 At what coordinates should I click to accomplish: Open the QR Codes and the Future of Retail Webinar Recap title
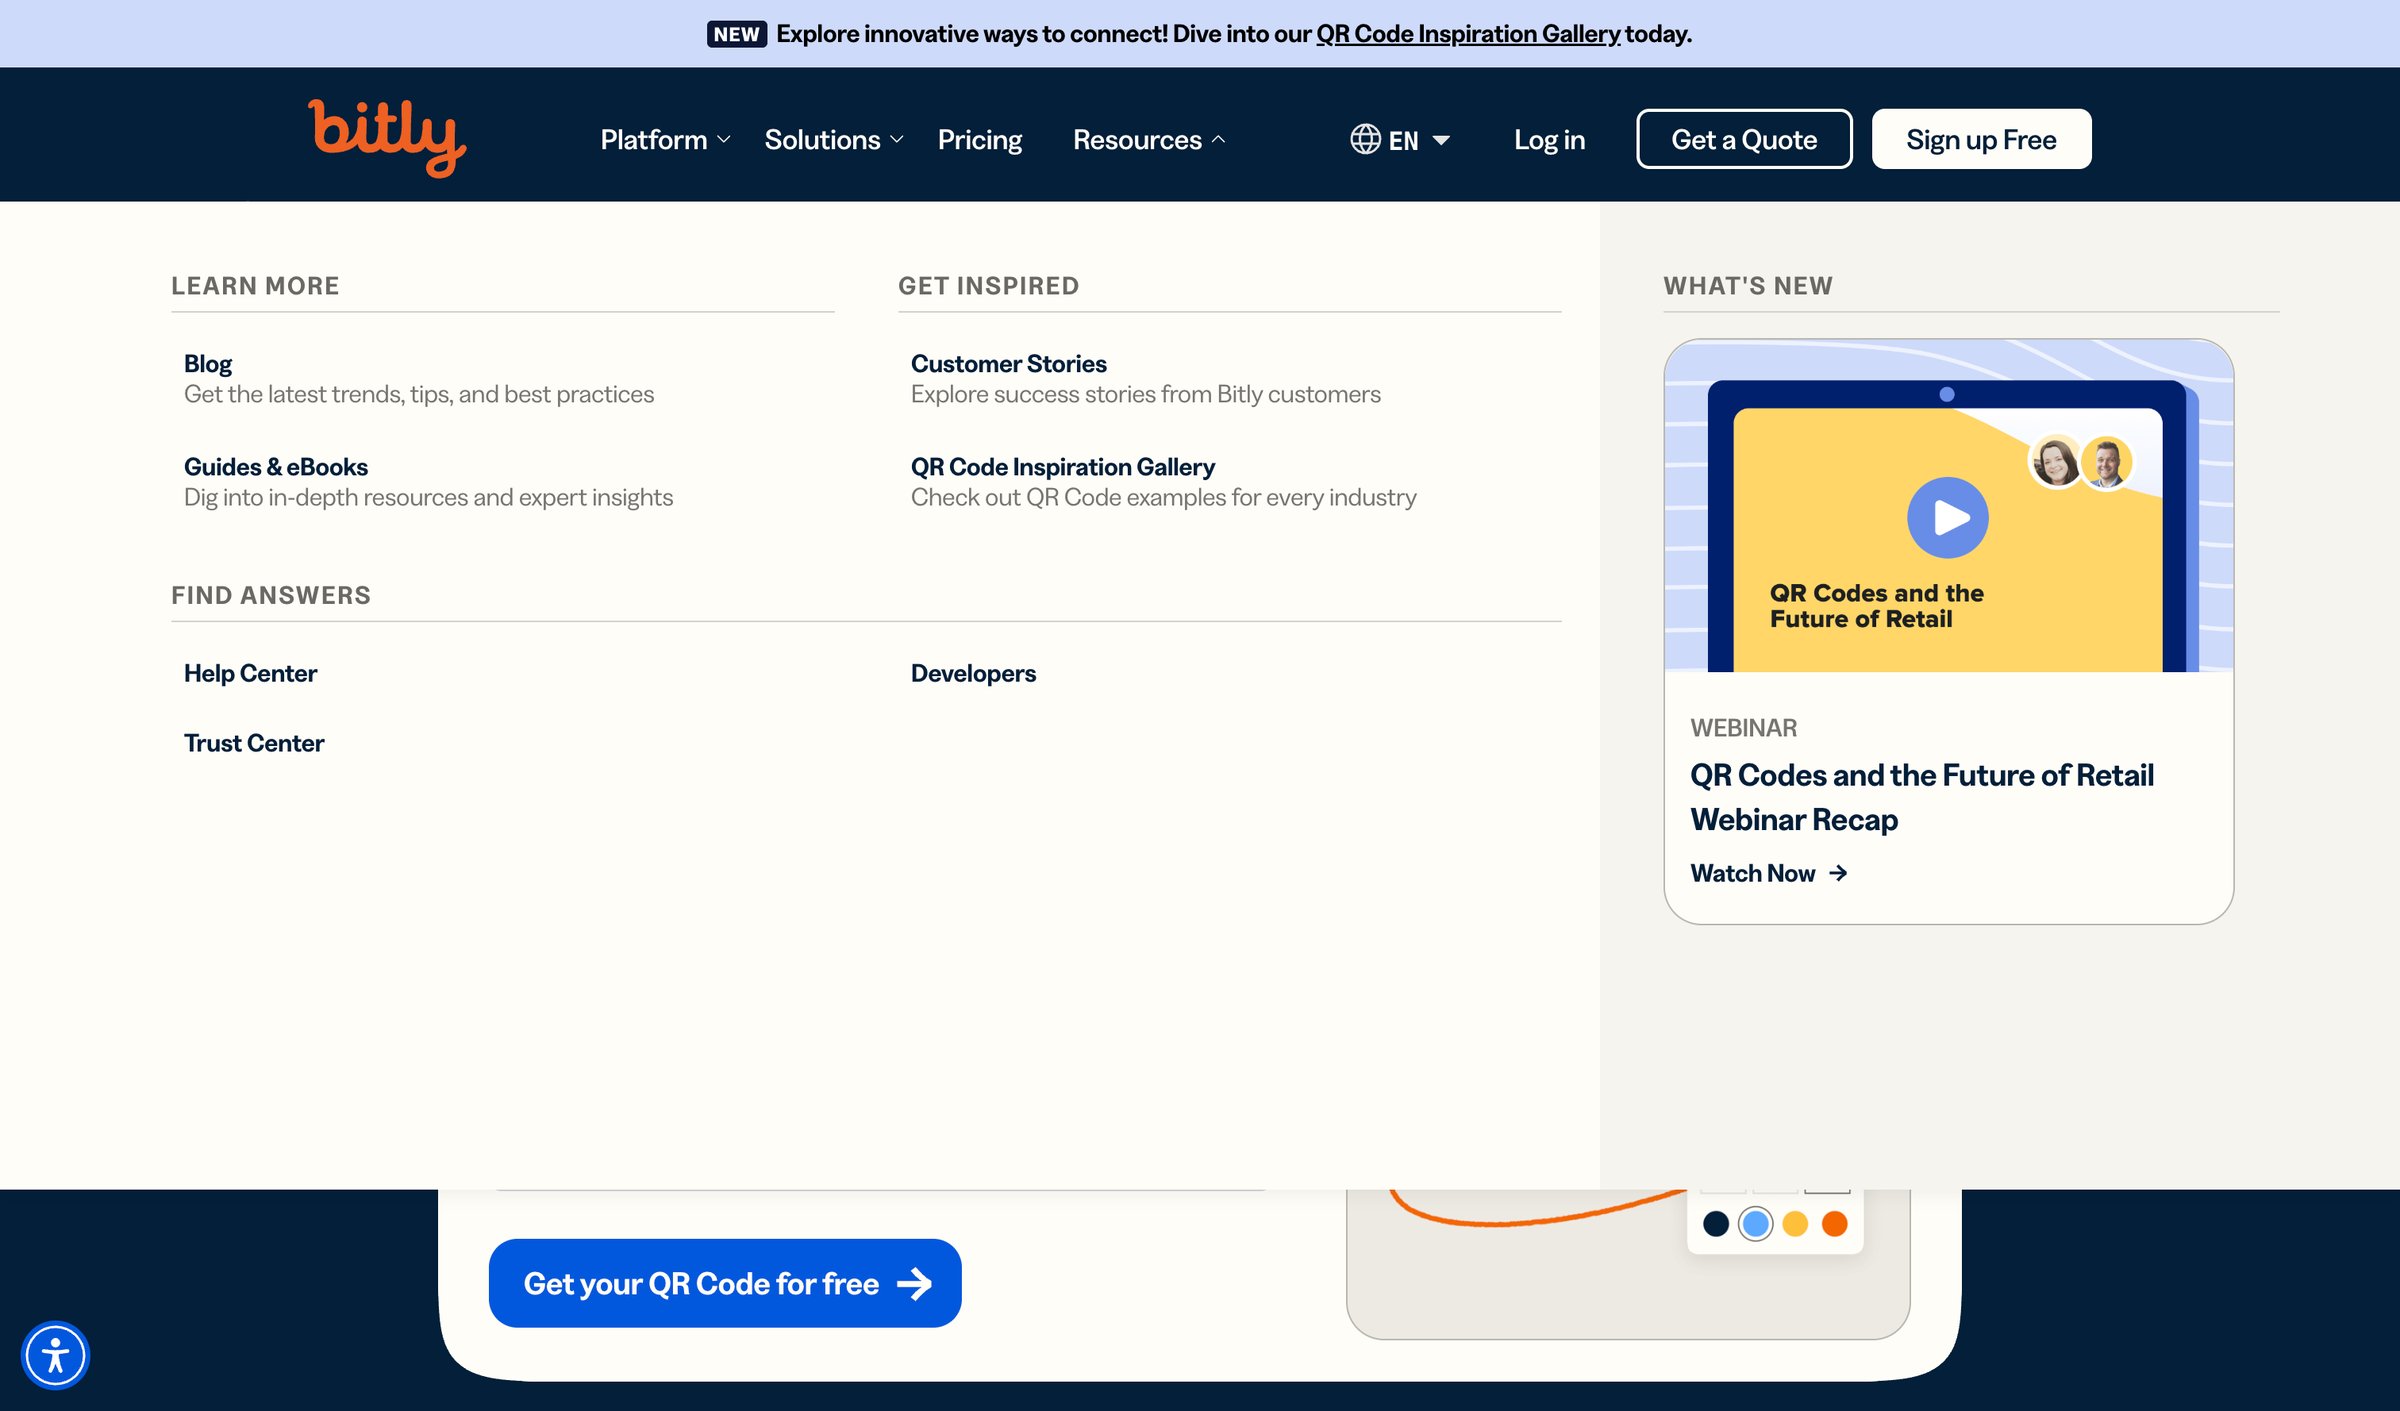[1921, 797]
